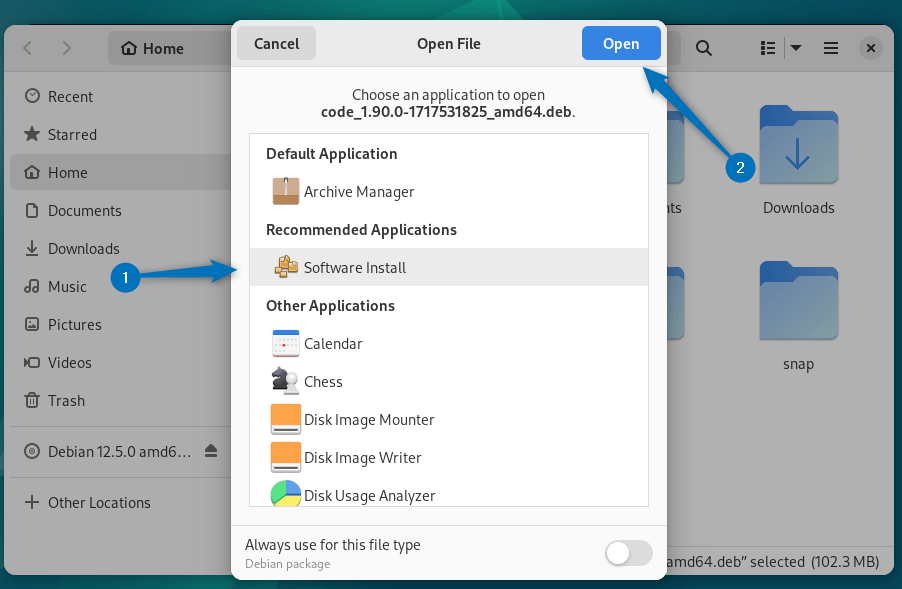Click the back navigation arrow
The image size is (902, 589).
point(26,47)
